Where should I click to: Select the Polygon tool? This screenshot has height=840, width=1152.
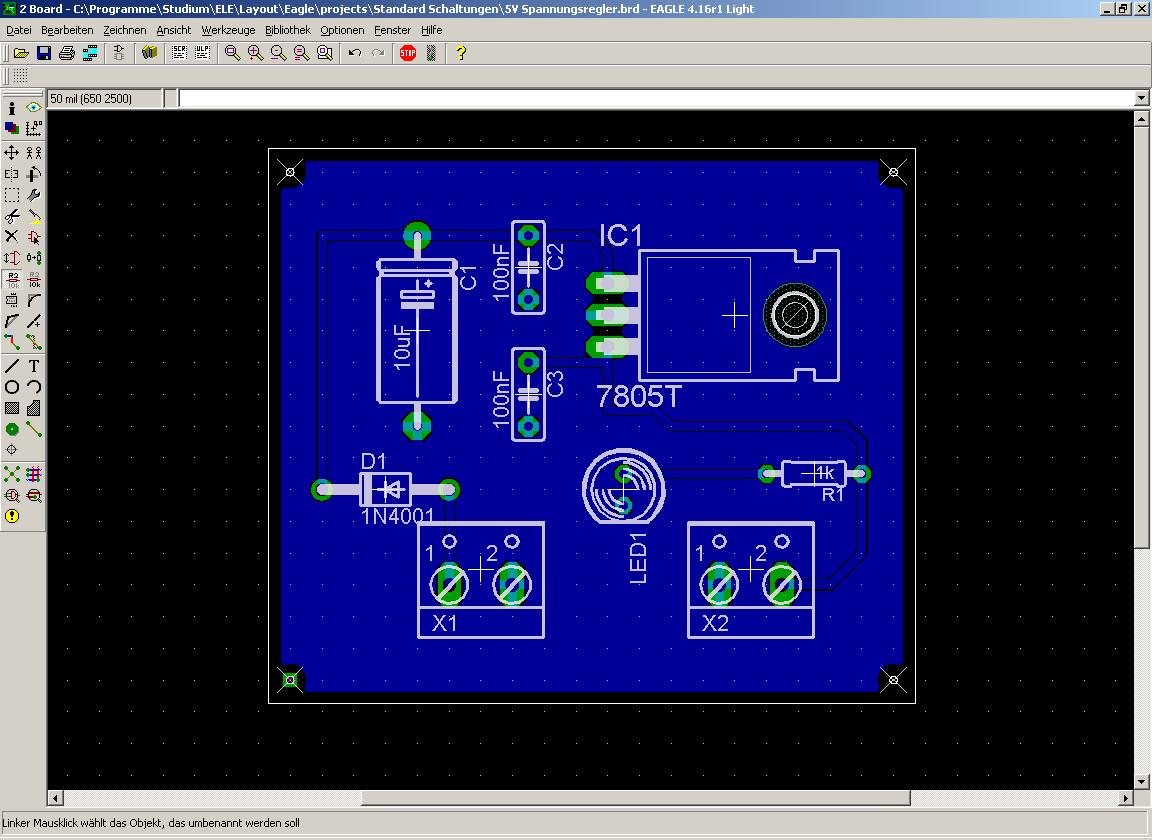click(34, 408)
